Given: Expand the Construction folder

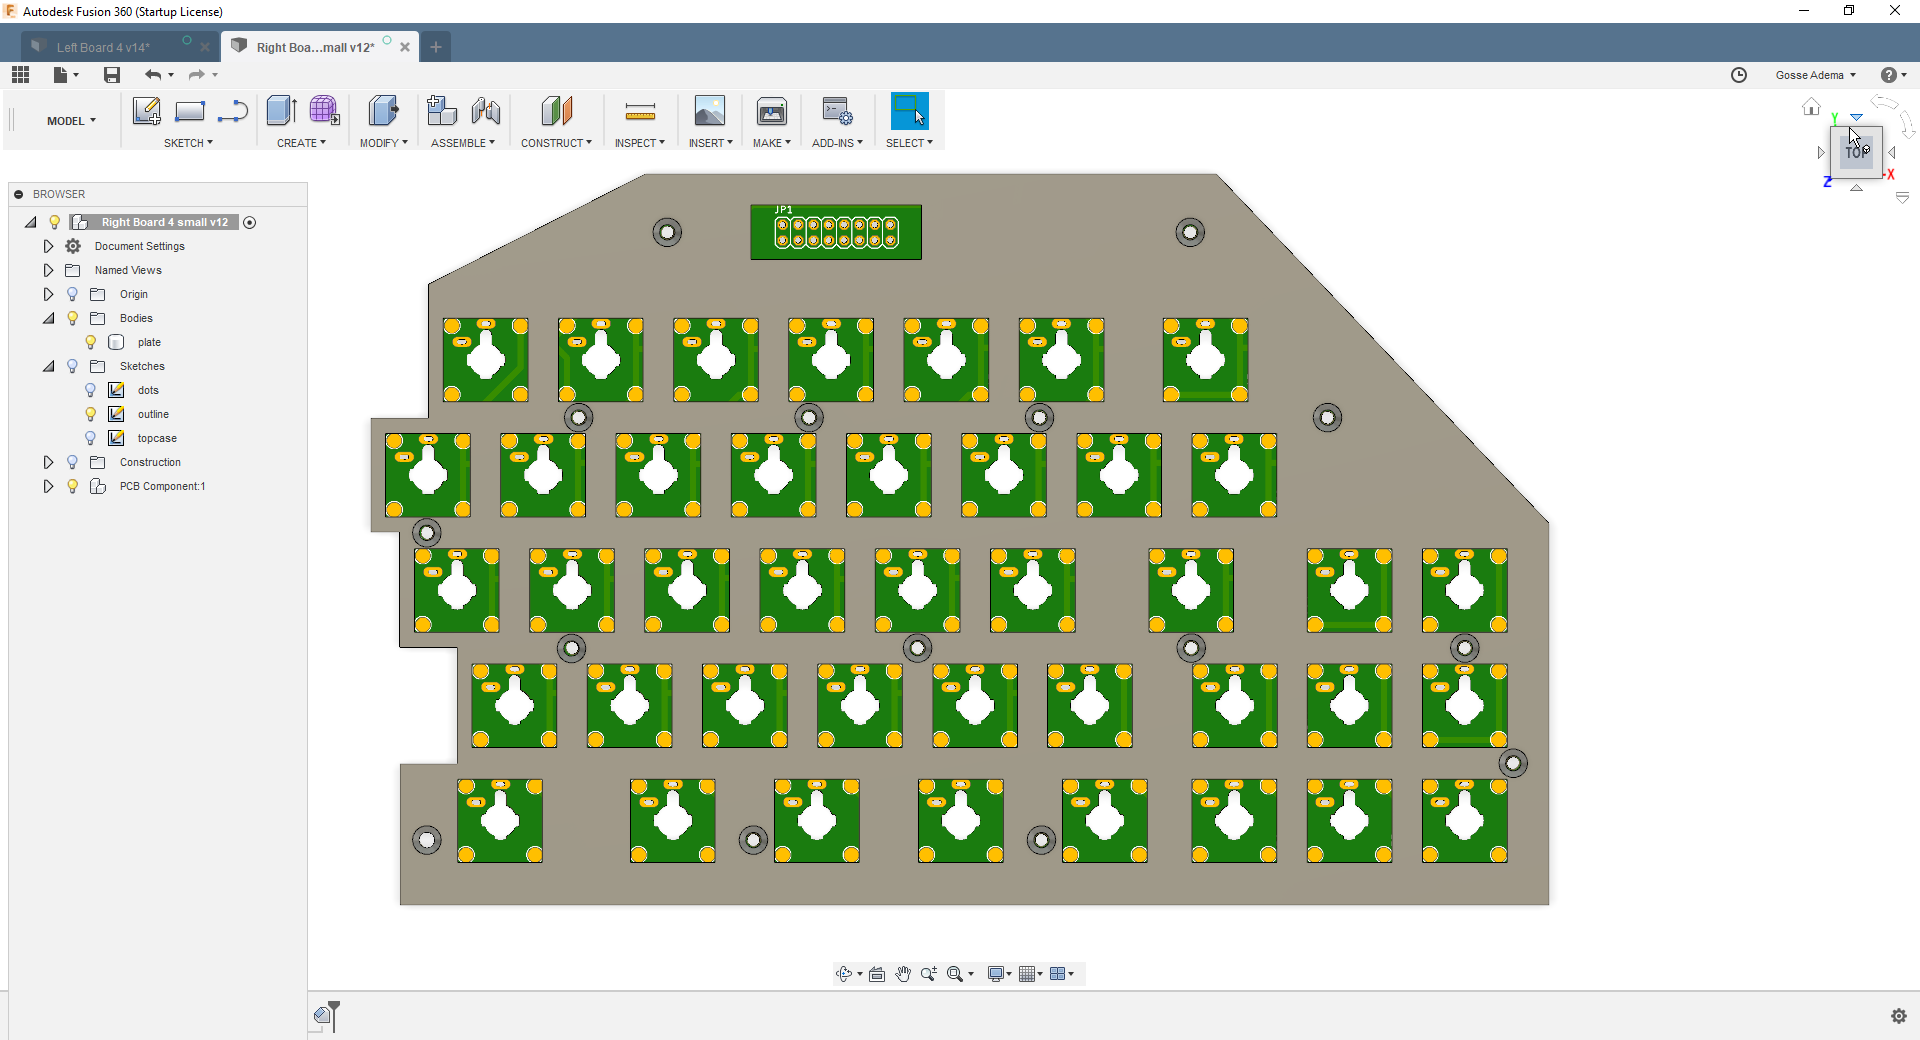Looking at the screenshot, I should pos(48,462).
